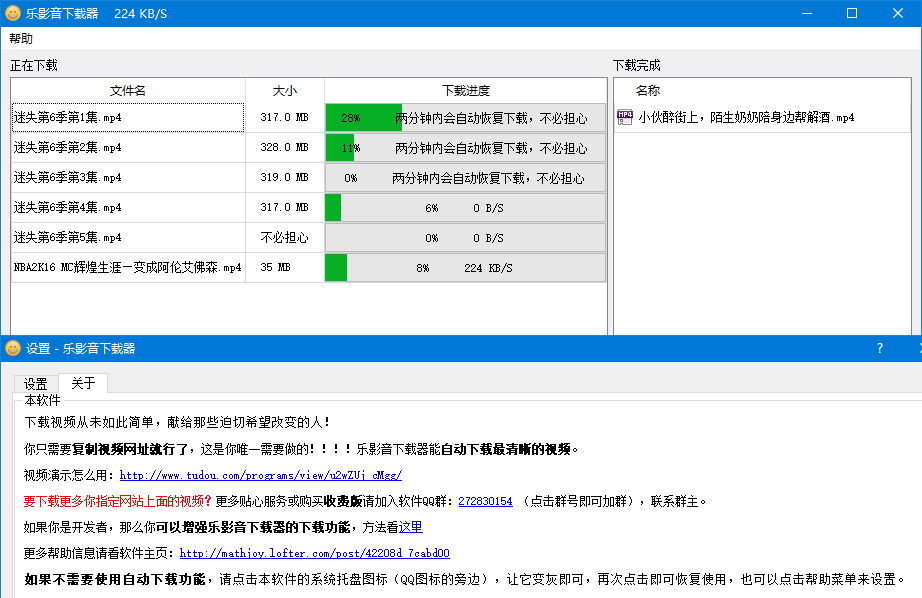
Task: Join QQ group via the 272830154 link
Action: click(485, 503)
